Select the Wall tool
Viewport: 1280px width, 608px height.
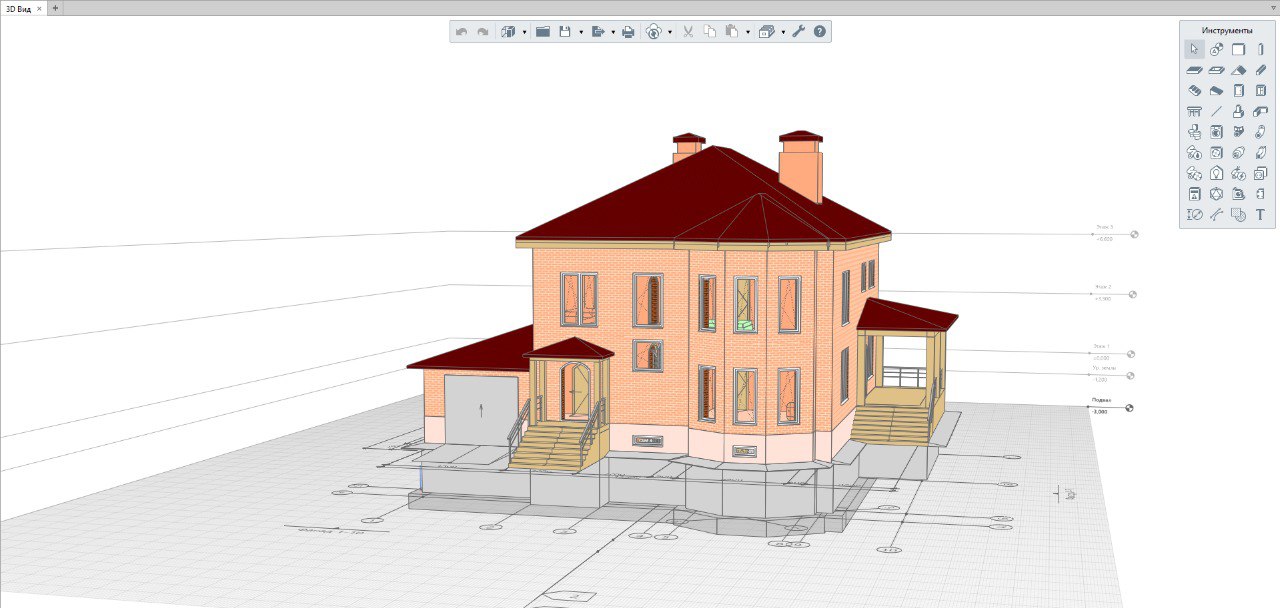coord(1238,49)
